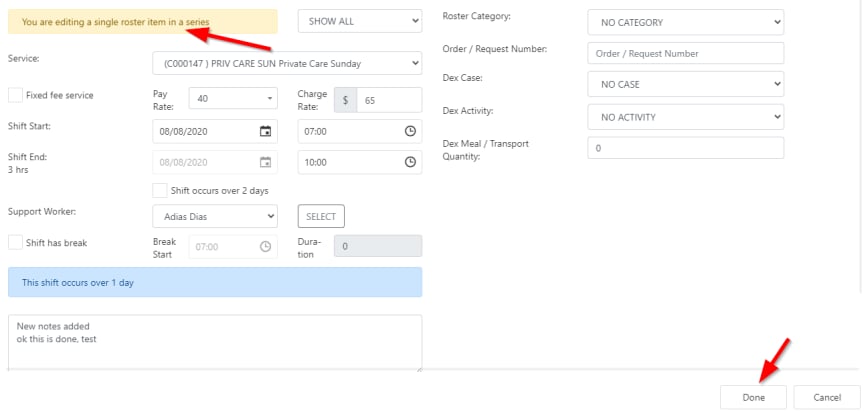Expand the Pay Rate dropdown showing 40

(233, 98)
